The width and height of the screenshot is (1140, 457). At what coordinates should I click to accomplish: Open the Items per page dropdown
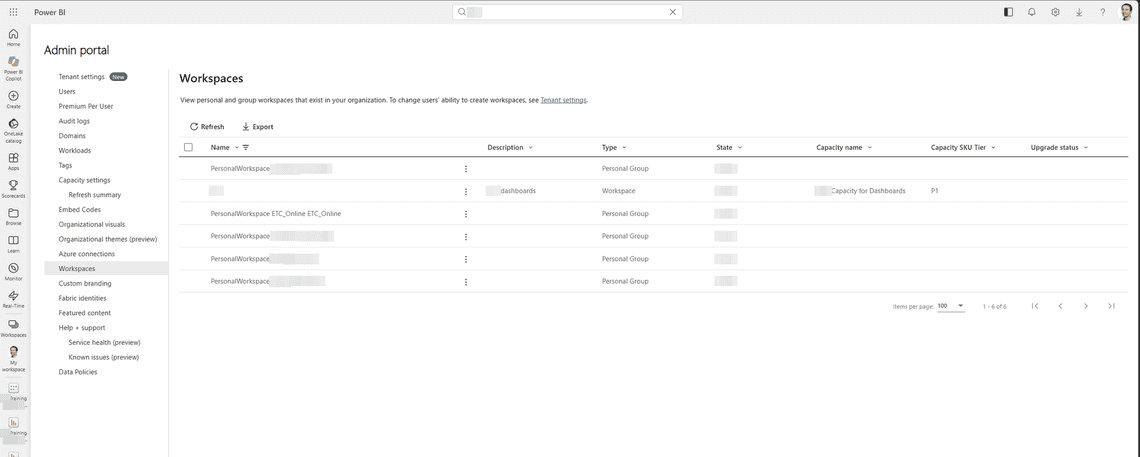click(951, 306)
